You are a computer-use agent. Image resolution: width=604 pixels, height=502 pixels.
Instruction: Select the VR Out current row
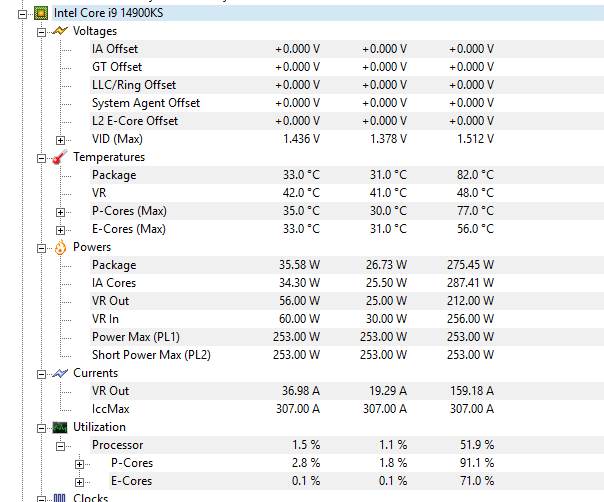(347, 391)
